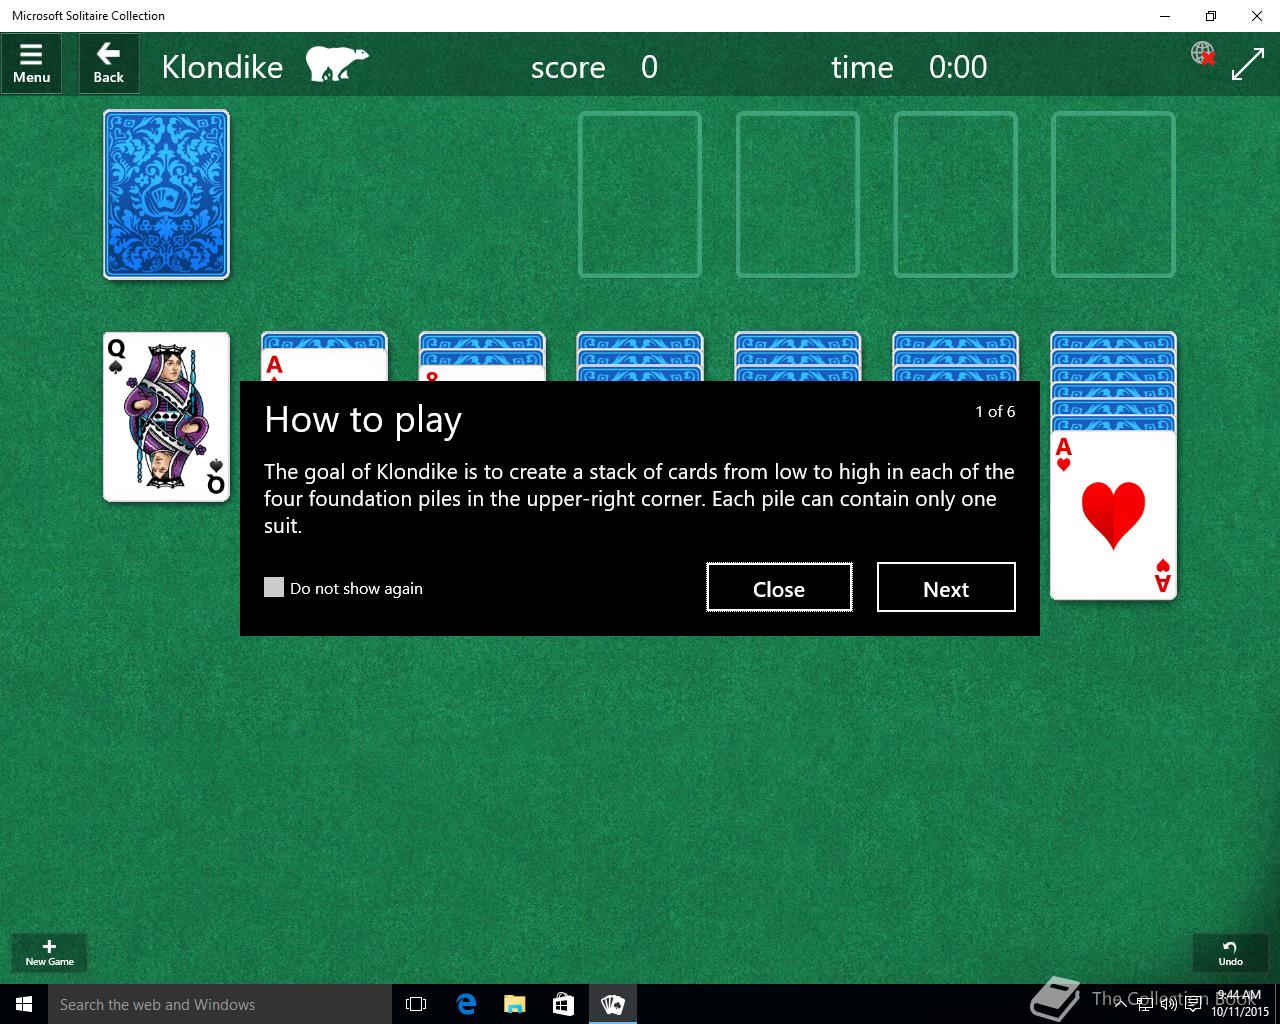The image size is (1280, 1024).
Task: Open File Explorer from the taskbar
Action: pos(514,1004)
